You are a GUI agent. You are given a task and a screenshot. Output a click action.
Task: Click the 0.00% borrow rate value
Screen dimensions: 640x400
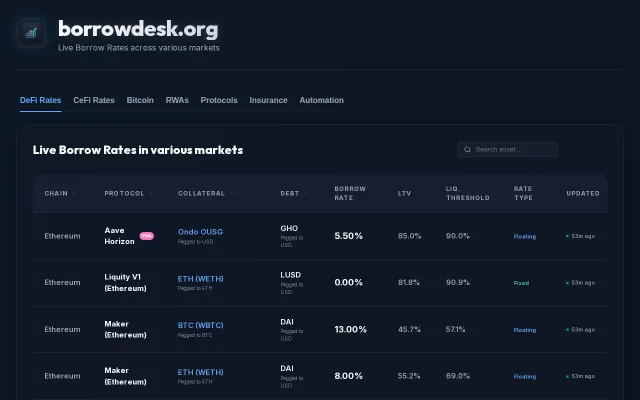pos(348,282)
